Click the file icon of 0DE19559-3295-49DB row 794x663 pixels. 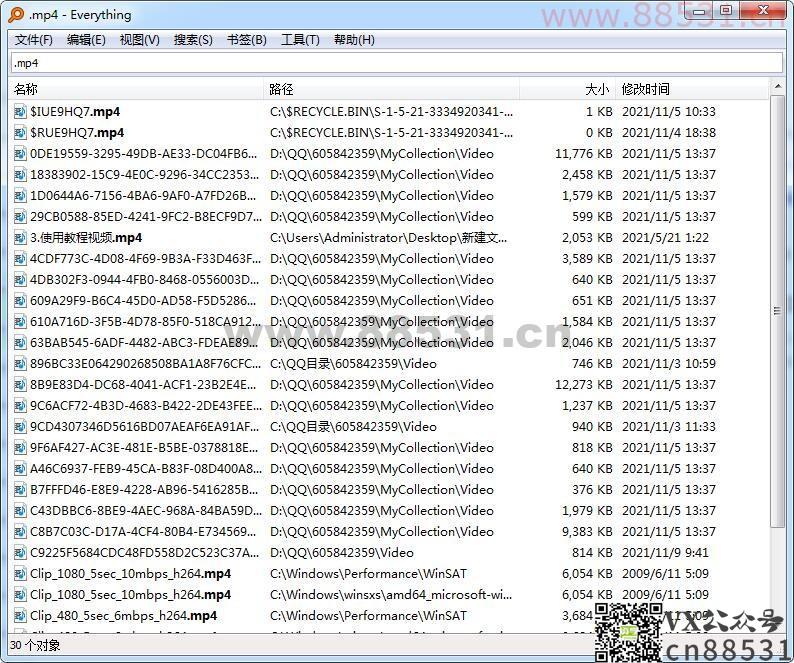point(20,153)
